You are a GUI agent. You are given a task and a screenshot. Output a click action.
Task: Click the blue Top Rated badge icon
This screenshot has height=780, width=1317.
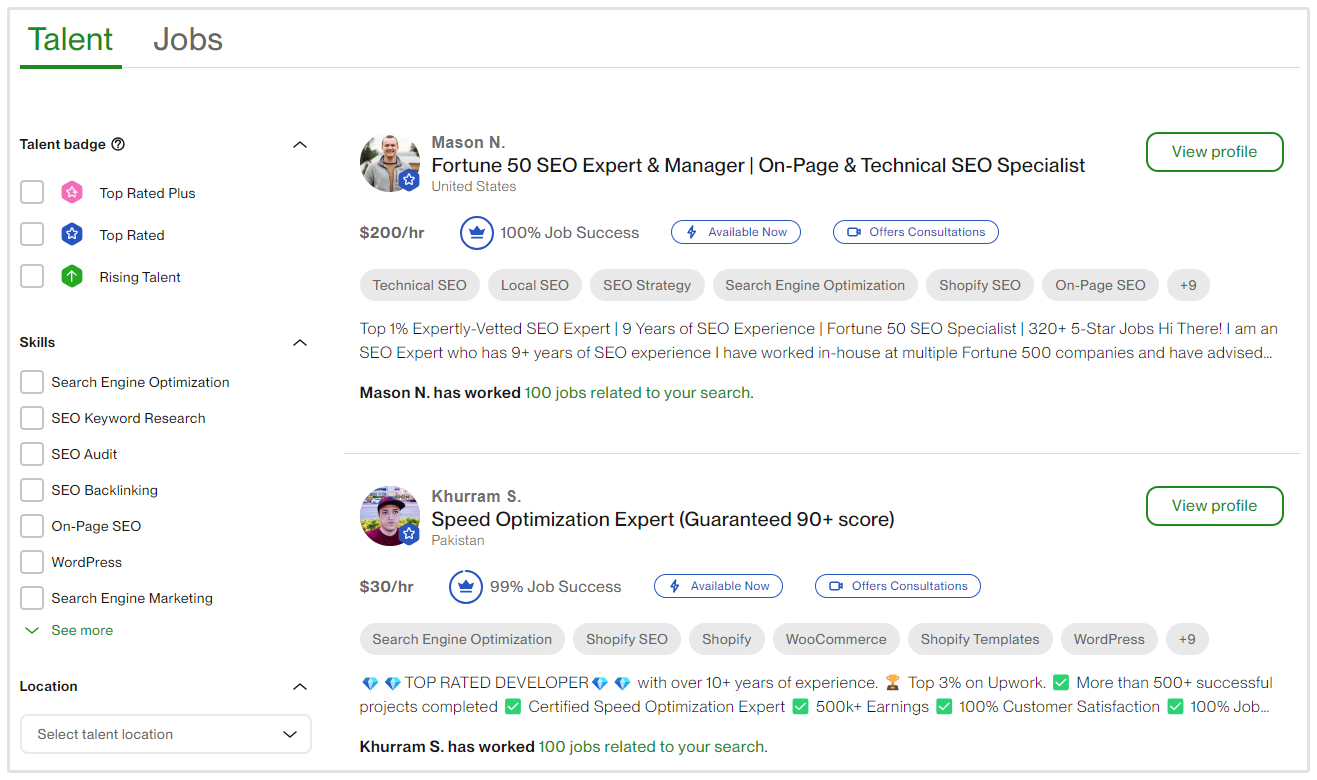point(72,235)
